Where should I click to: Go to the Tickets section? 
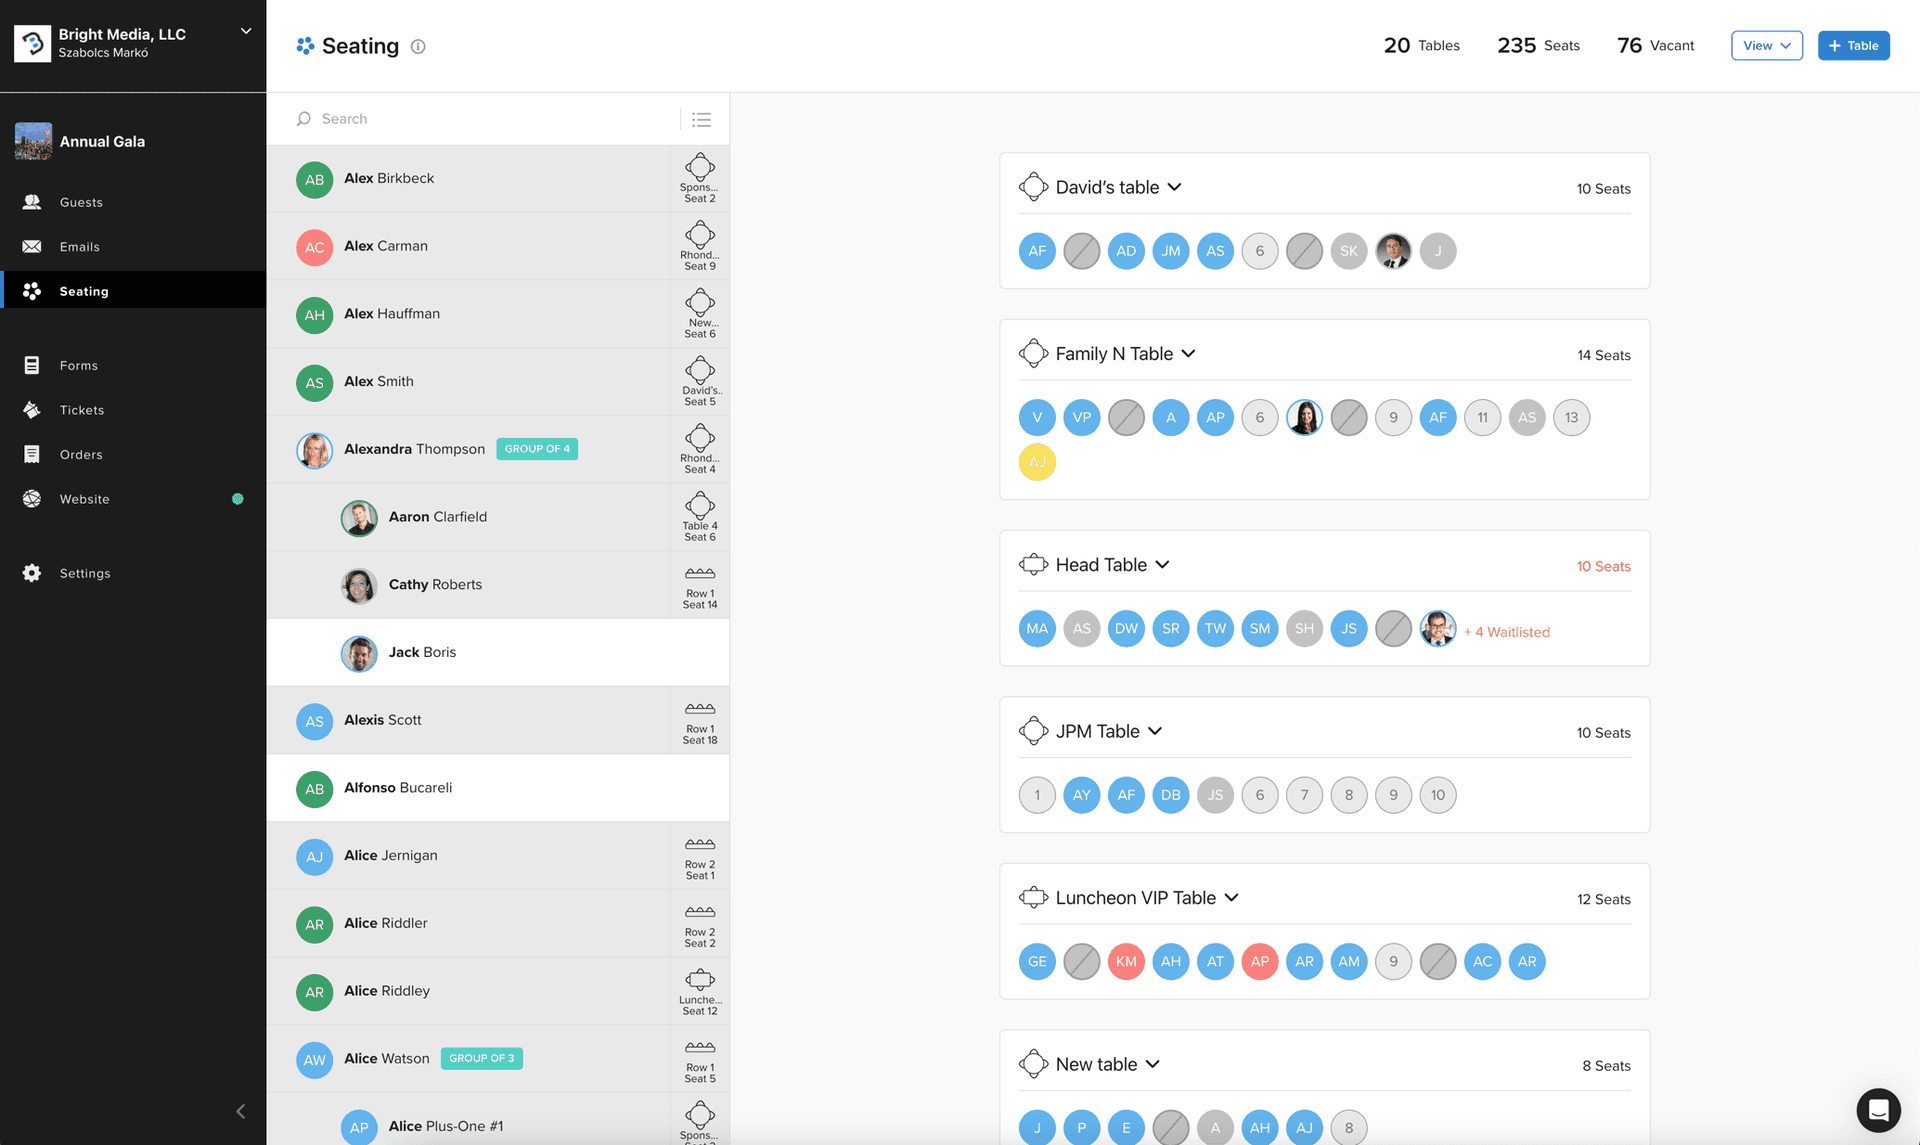click(x=82, y=410)
